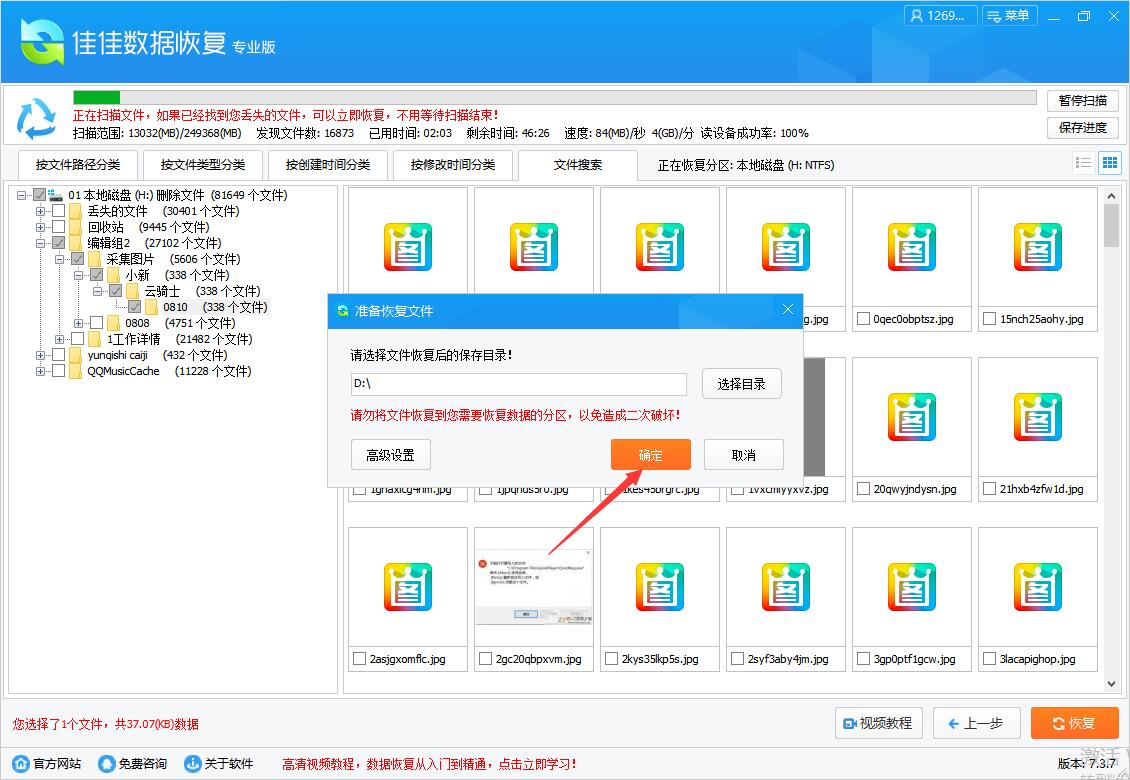1130x780 pixels.
Task: Open 关于软件 about link
Action: pyautogui.click(x=219, y=763)
